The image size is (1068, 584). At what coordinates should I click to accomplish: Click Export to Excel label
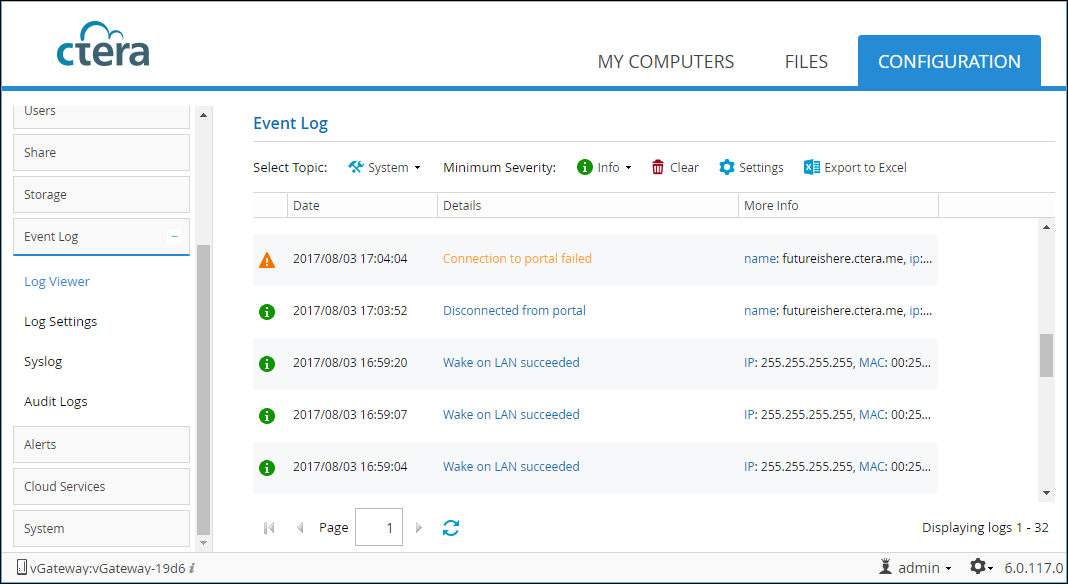865,168
